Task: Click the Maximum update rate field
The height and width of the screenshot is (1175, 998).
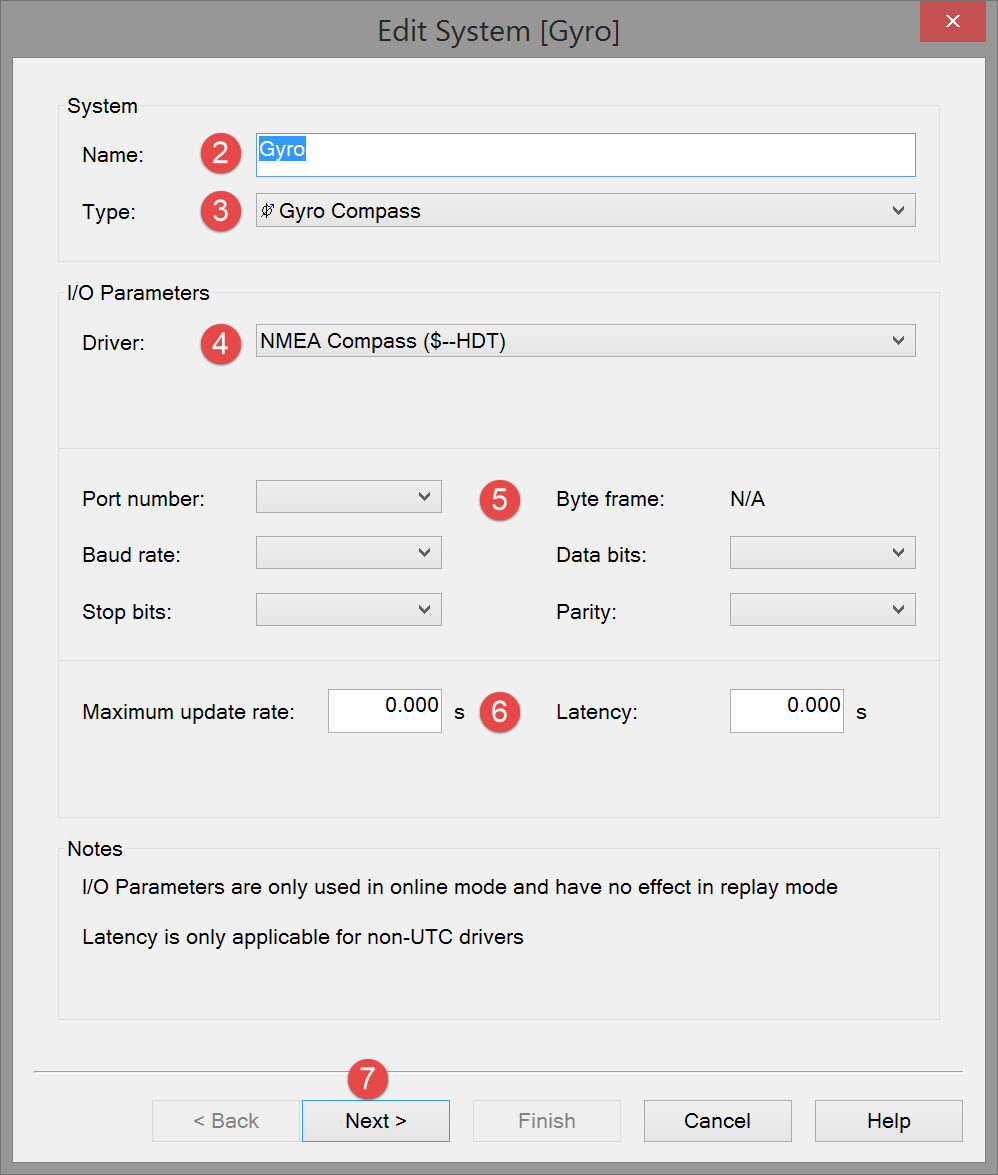Action: coord(384,711)
